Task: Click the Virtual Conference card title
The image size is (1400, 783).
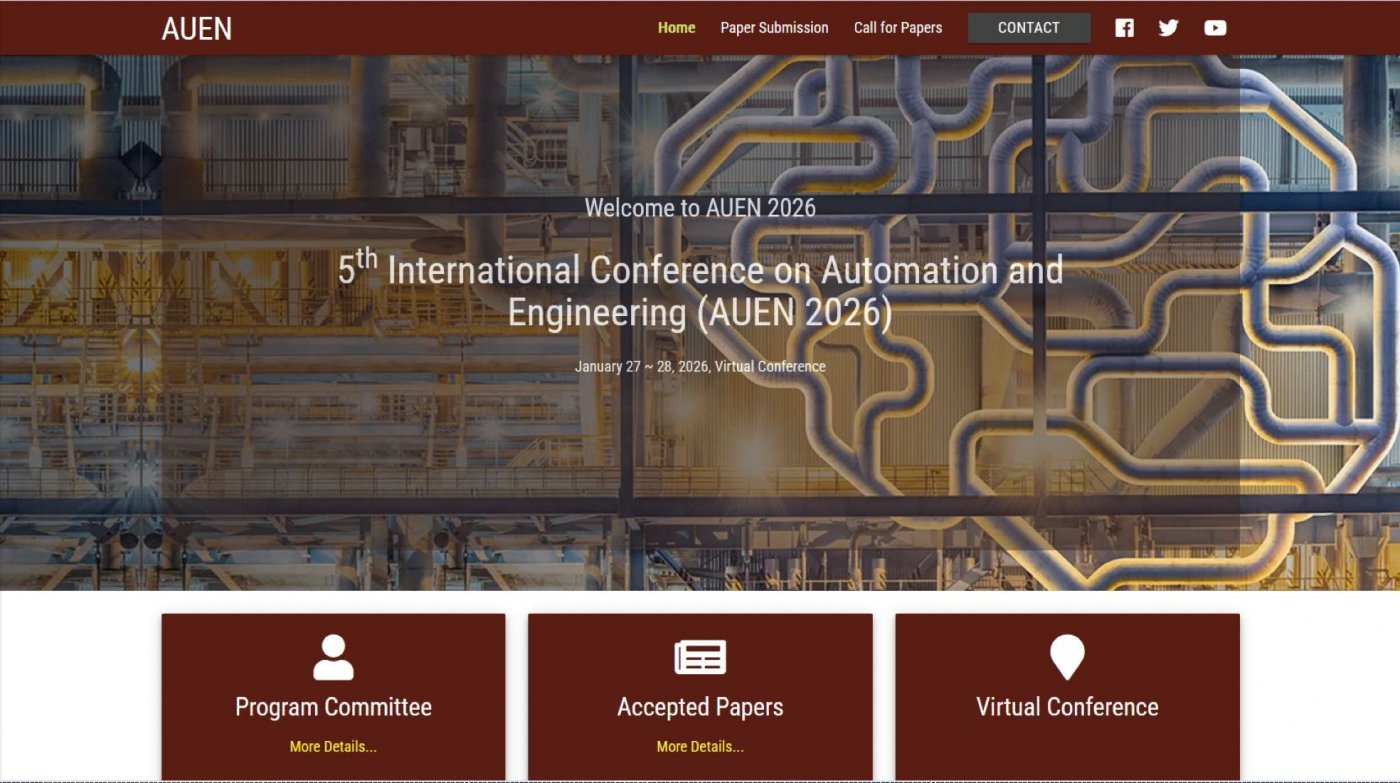Action: [1068, 707]
